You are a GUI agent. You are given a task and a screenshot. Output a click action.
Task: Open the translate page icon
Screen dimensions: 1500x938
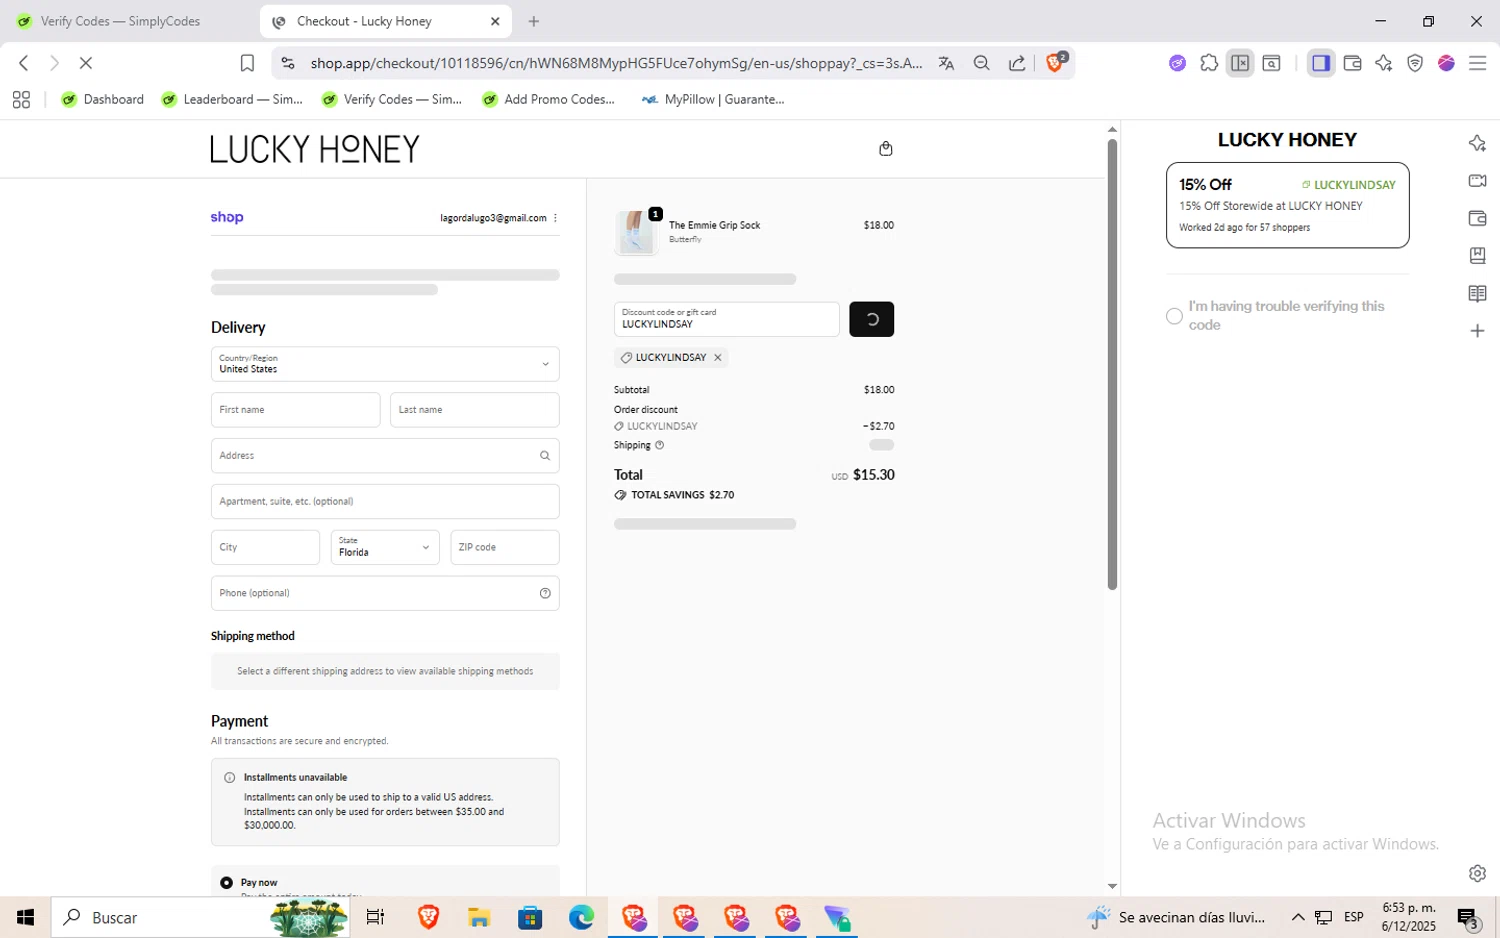pyautogui.click(x=946, y=63)
